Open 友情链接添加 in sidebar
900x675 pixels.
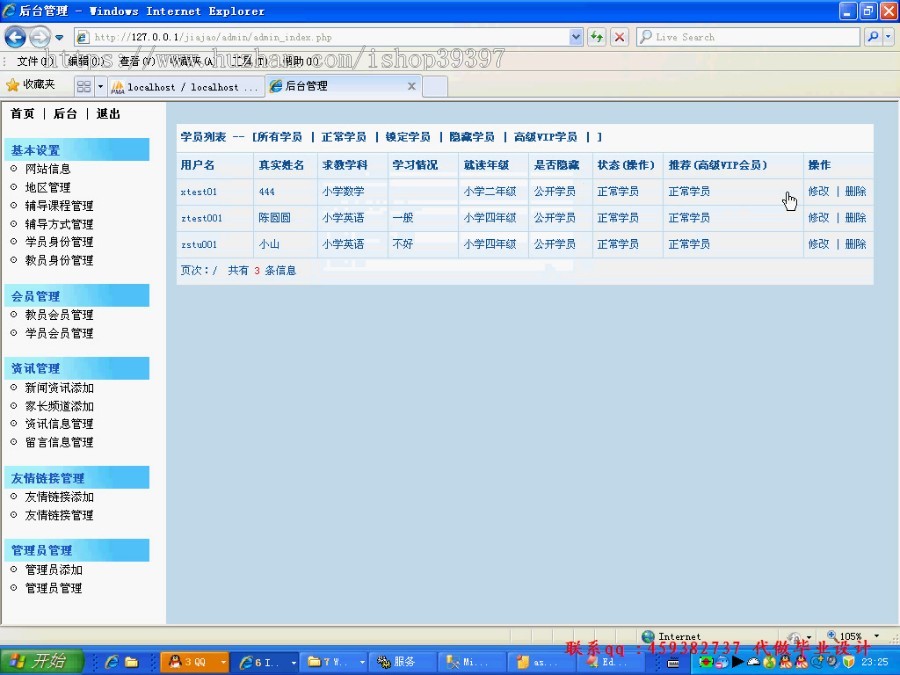pos(59,496)
